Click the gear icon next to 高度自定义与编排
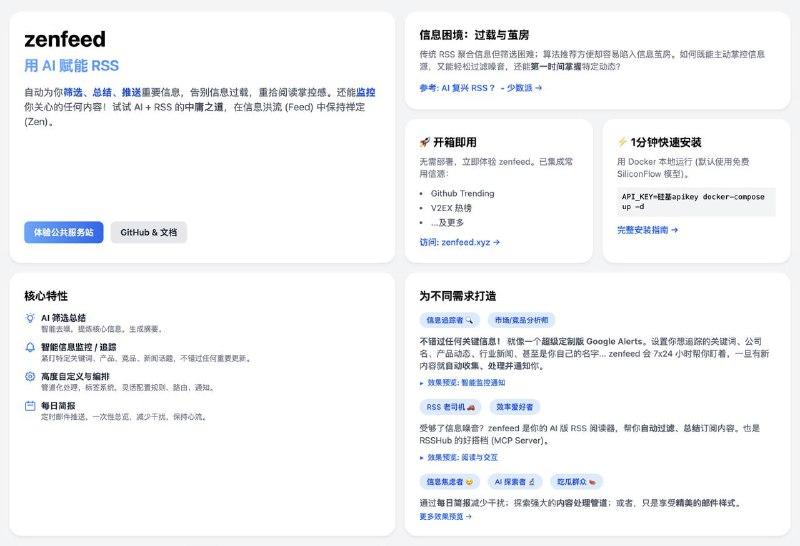The height and width of the screenshot is (546, 800). pyautogui.click(x=30, y=376)
